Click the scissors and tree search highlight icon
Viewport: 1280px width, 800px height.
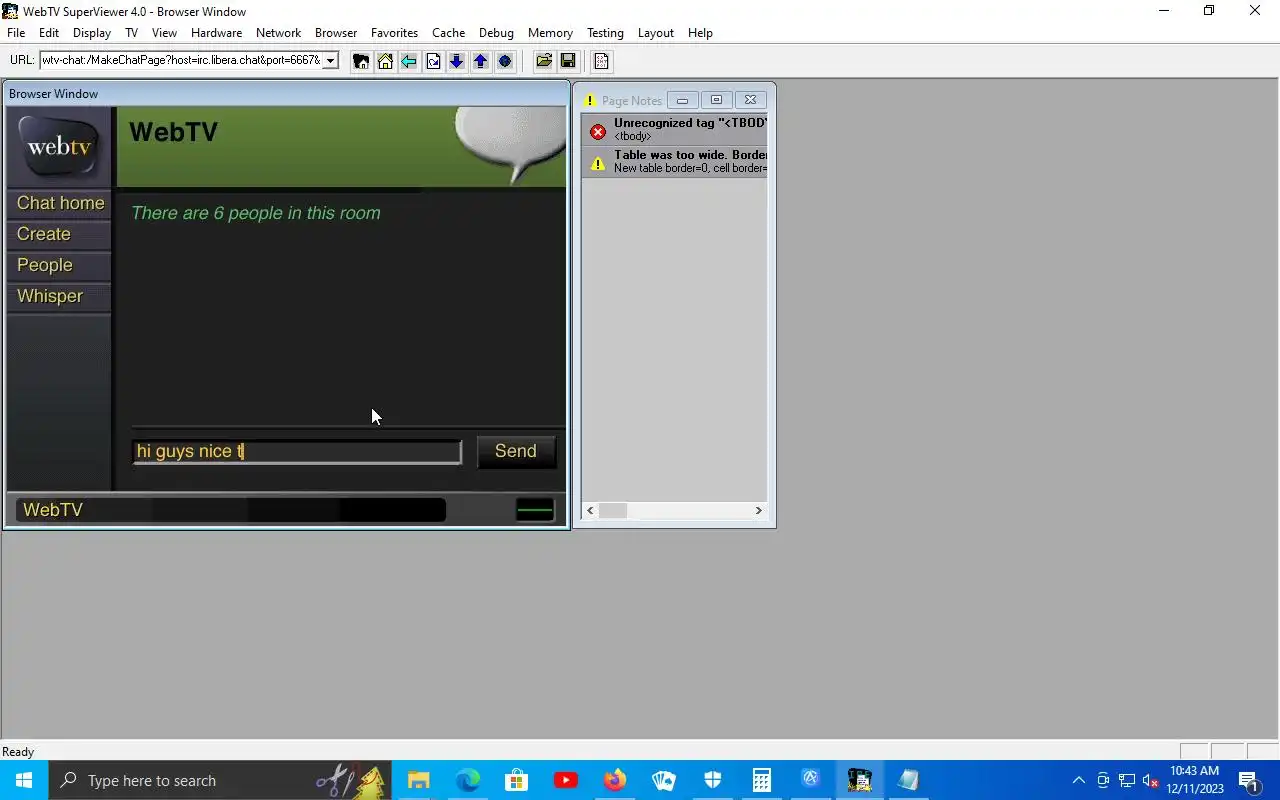351,780
